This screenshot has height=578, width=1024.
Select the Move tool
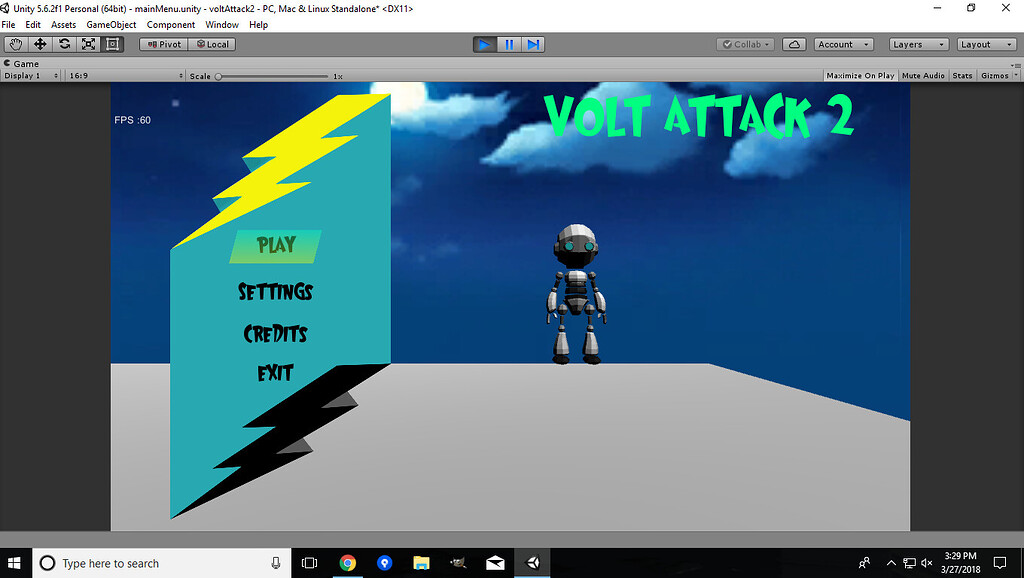coord(39,44)
